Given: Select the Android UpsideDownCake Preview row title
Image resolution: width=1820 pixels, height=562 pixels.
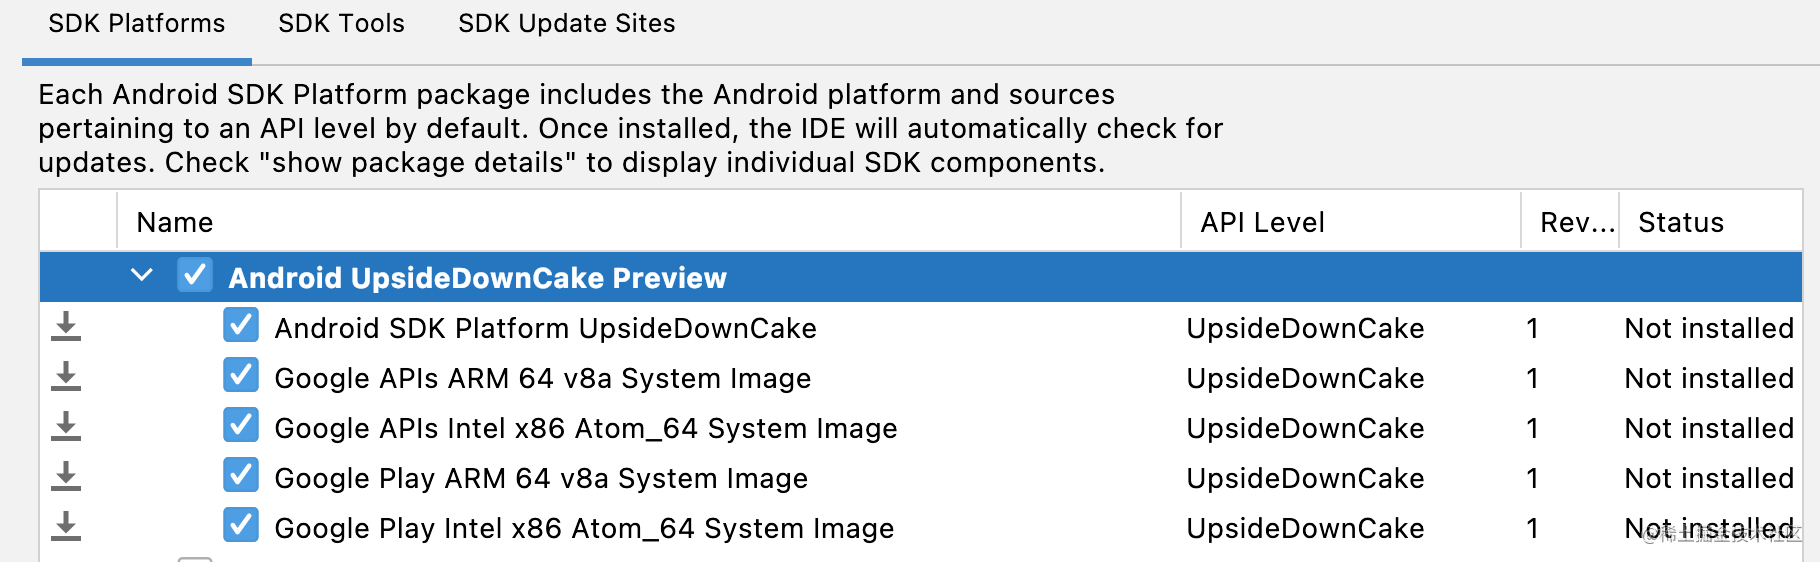Looking at the screenshot, I should click(477, 278).
